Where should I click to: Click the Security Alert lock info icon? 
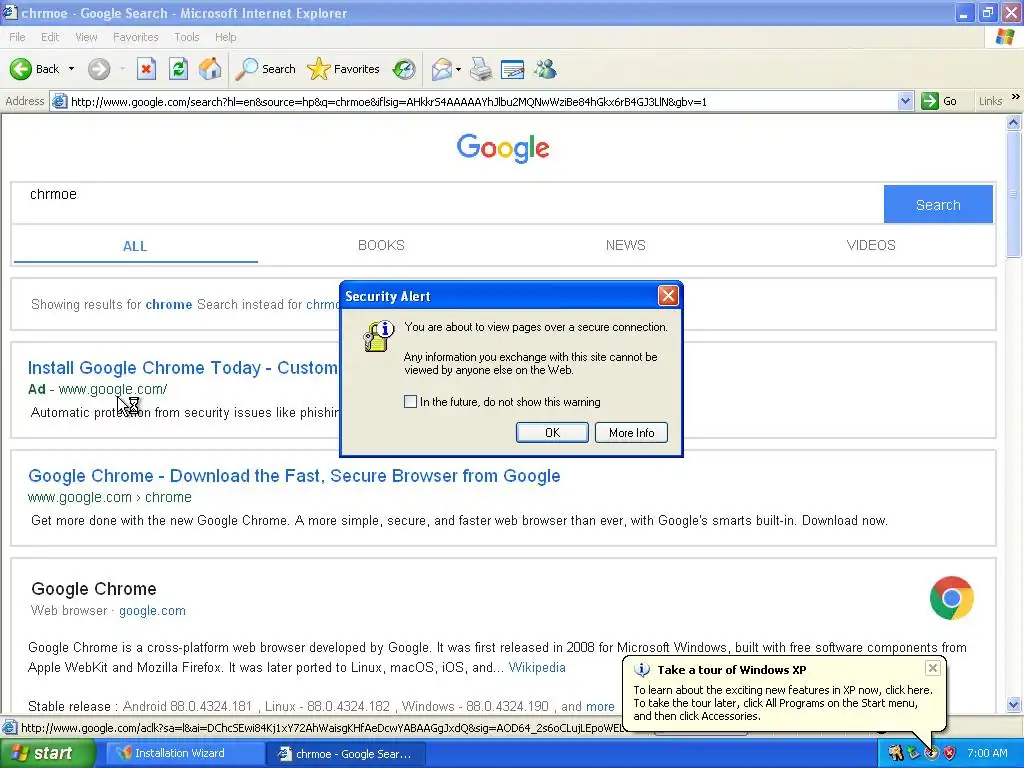[379, 336]
